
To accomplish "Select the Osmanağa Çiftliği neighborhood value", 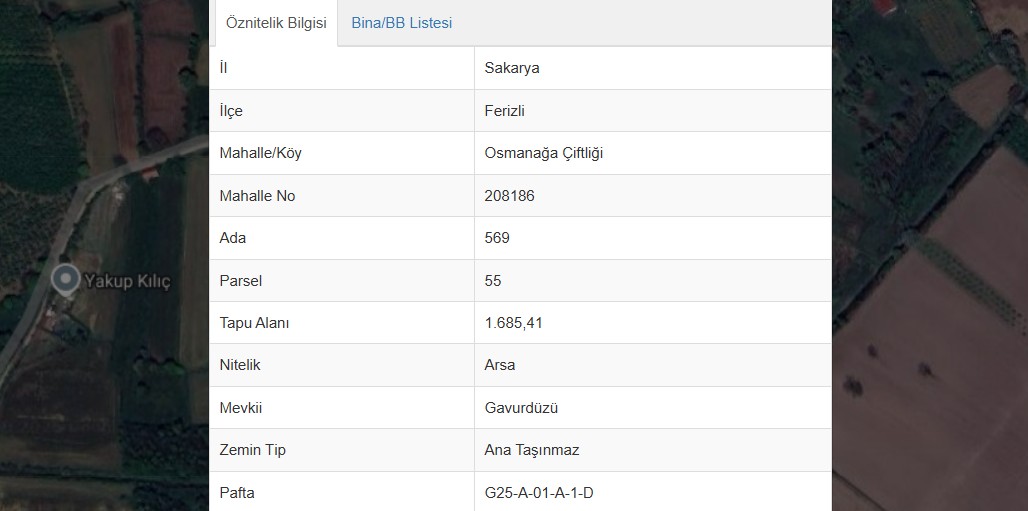I will [x=544, y=153].
